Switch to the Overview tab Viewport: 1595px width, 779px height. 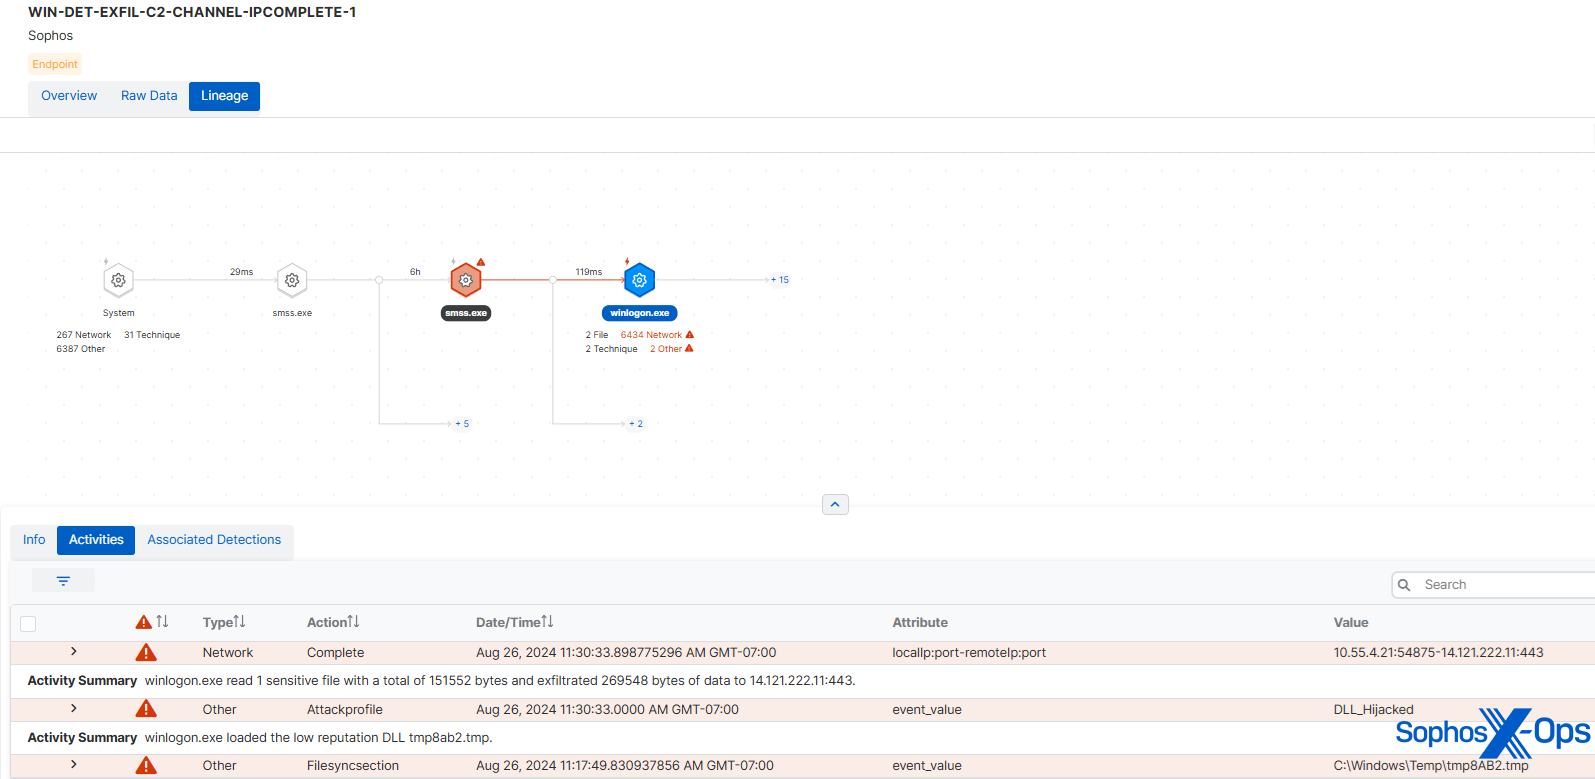[69, 96]
